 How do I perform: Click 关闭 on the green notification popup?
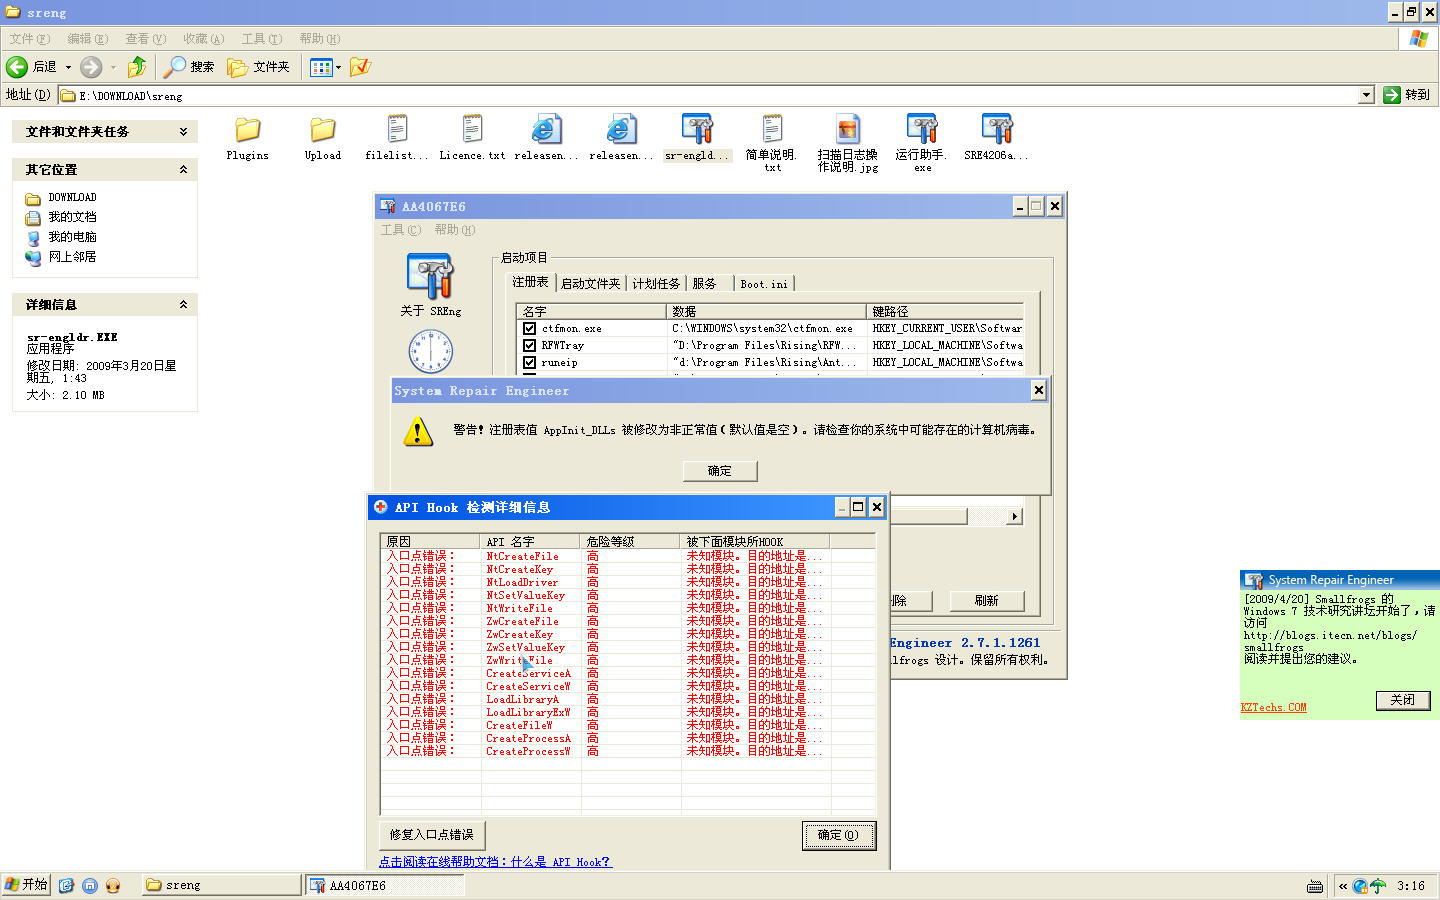pos(1403,700)
